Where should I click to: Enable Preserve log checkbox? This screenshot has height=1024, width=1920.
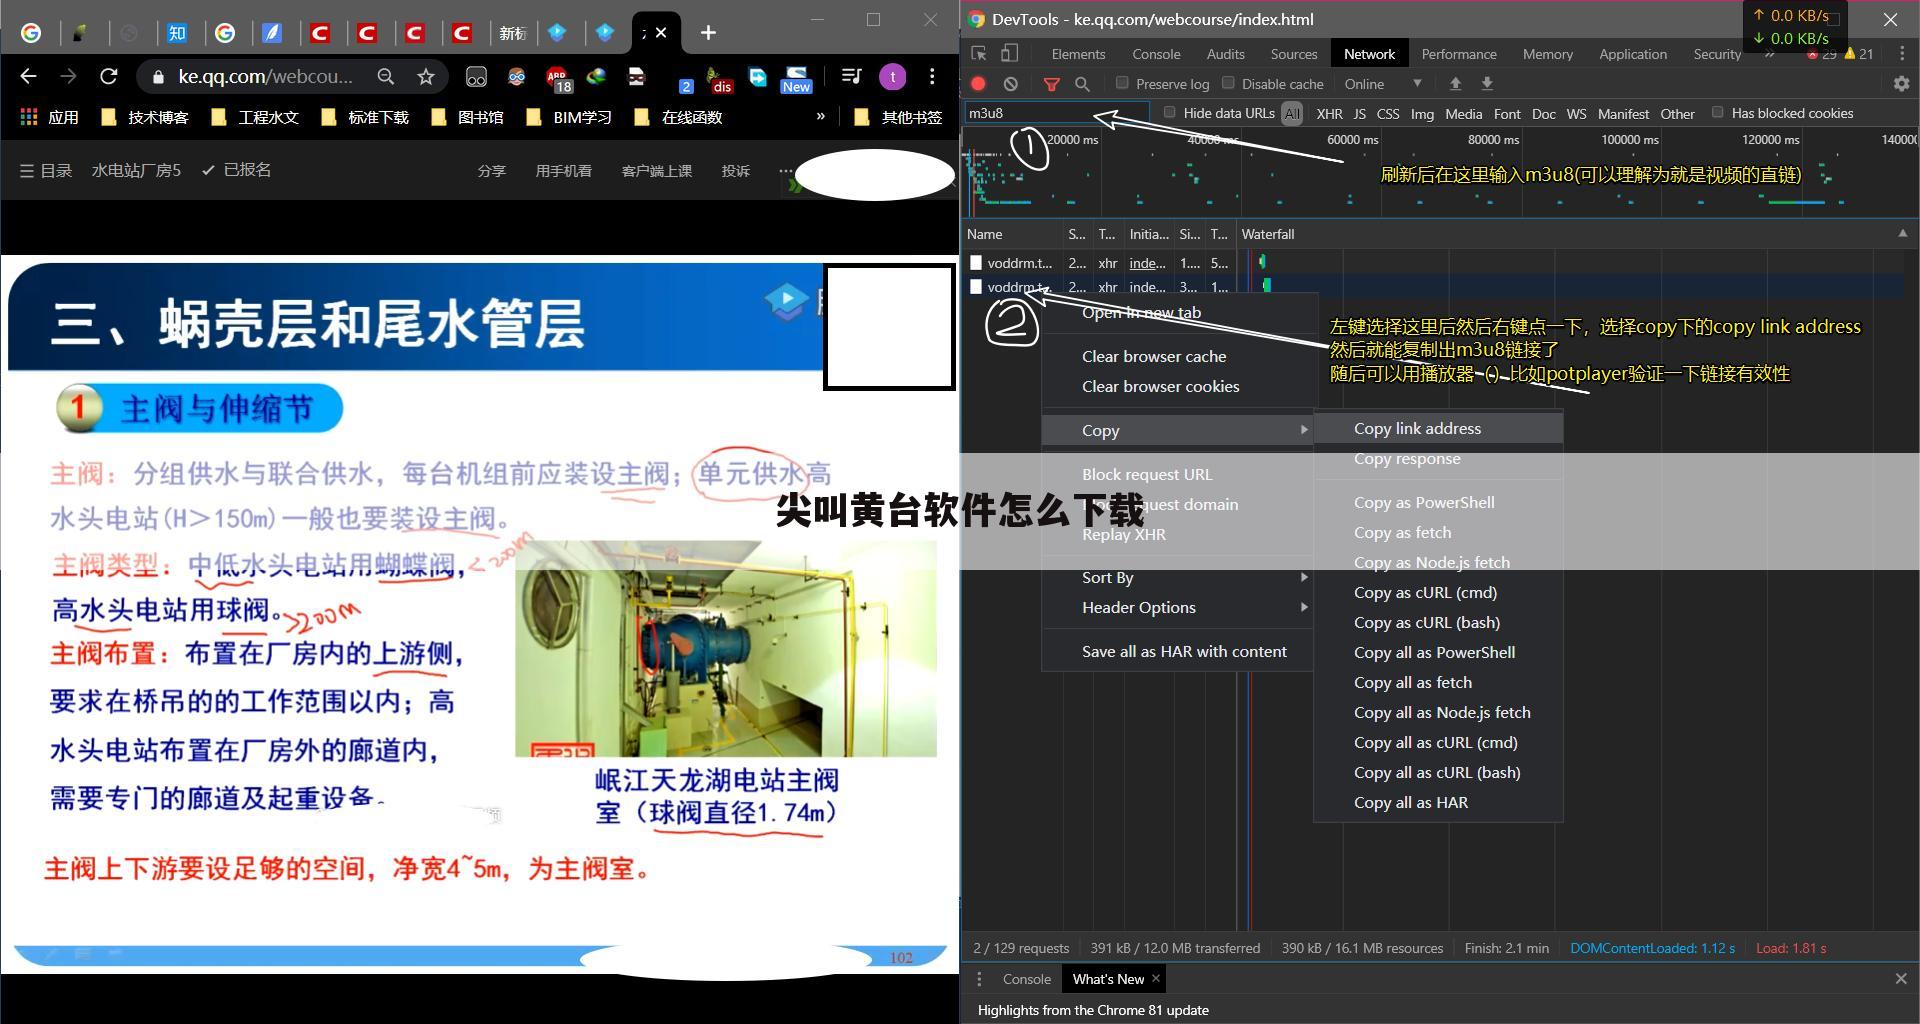(x=1122, y=83)
